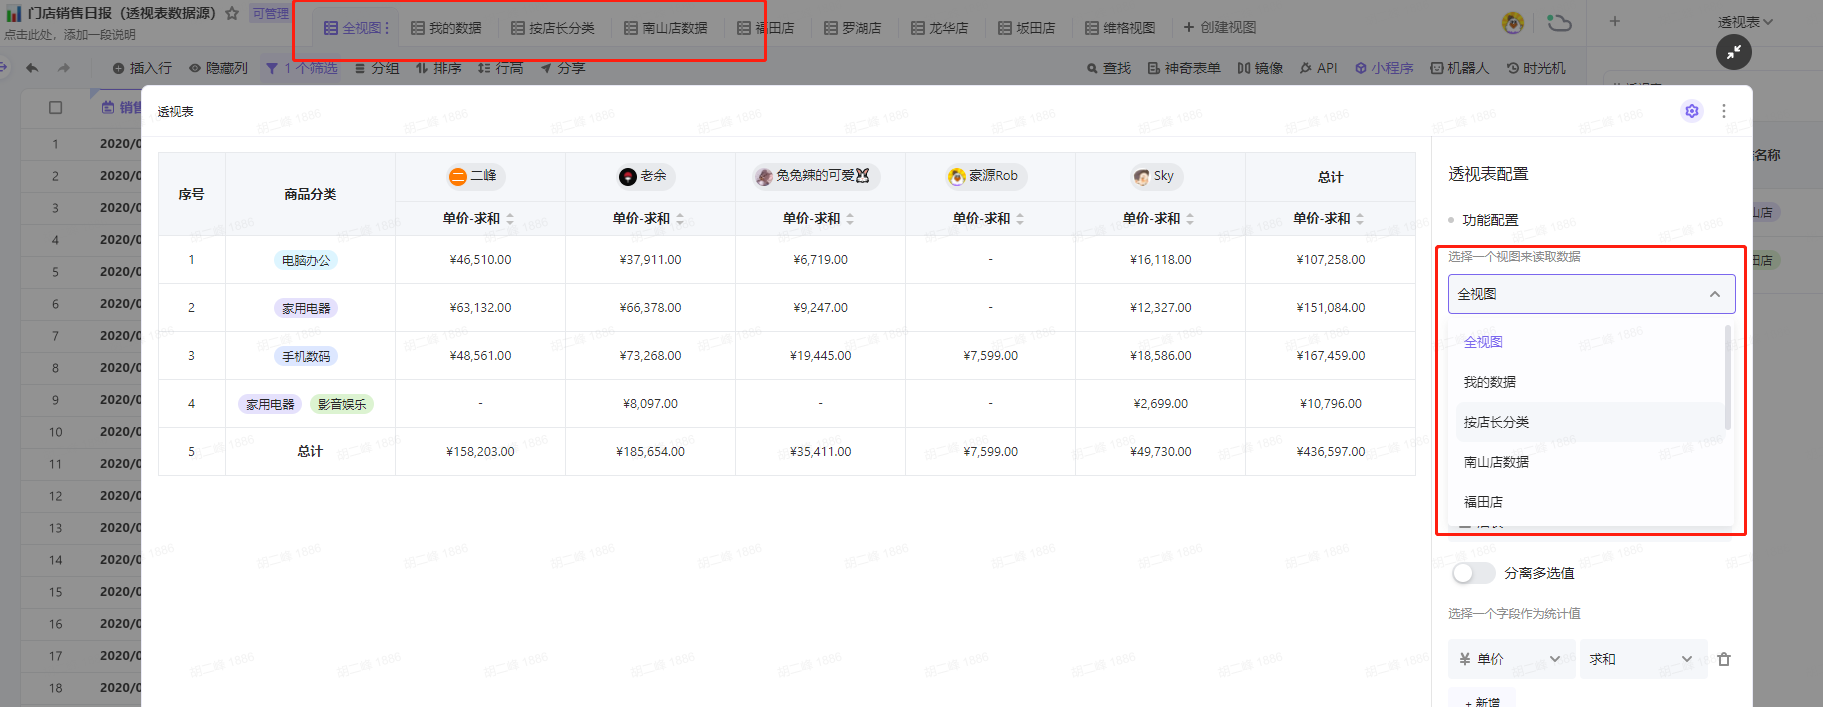1823x707 pixels.
Task: Click 创建视图 to add a view
Action: coord(1219,28)
